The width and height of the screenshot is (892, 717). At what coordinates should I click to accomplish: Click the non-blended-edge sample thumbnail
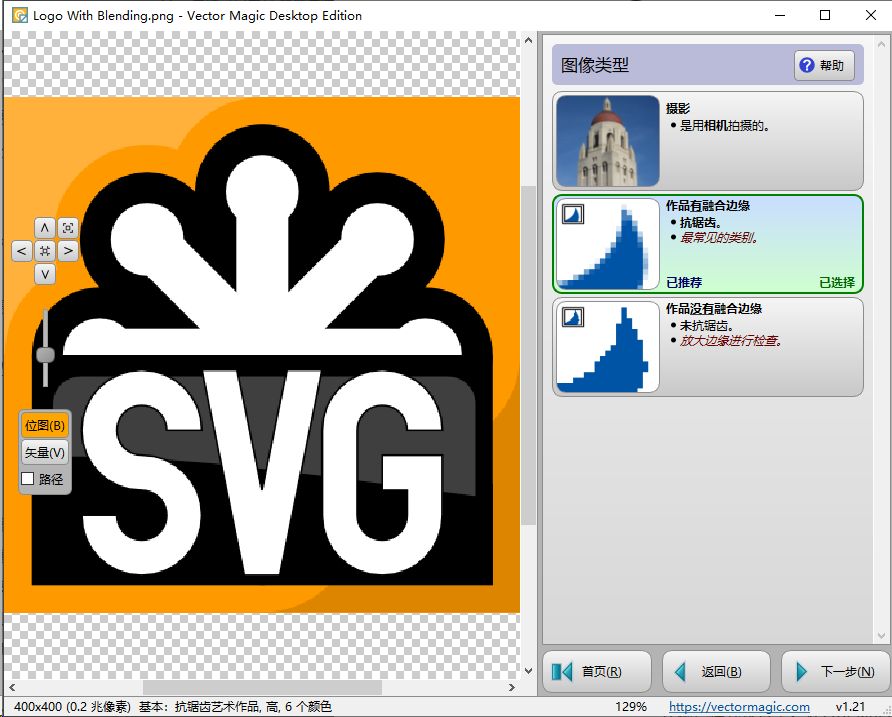coord(608,347)
